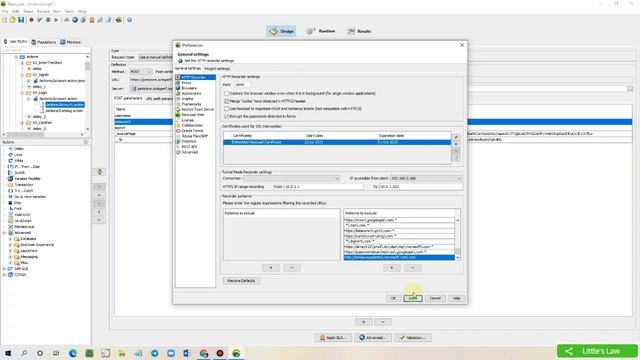Toggle use NeoLoad to negotiate NTLM checkbox
Image resolution: width=640 pixels, height=360 pixels.
coord(227,109)
